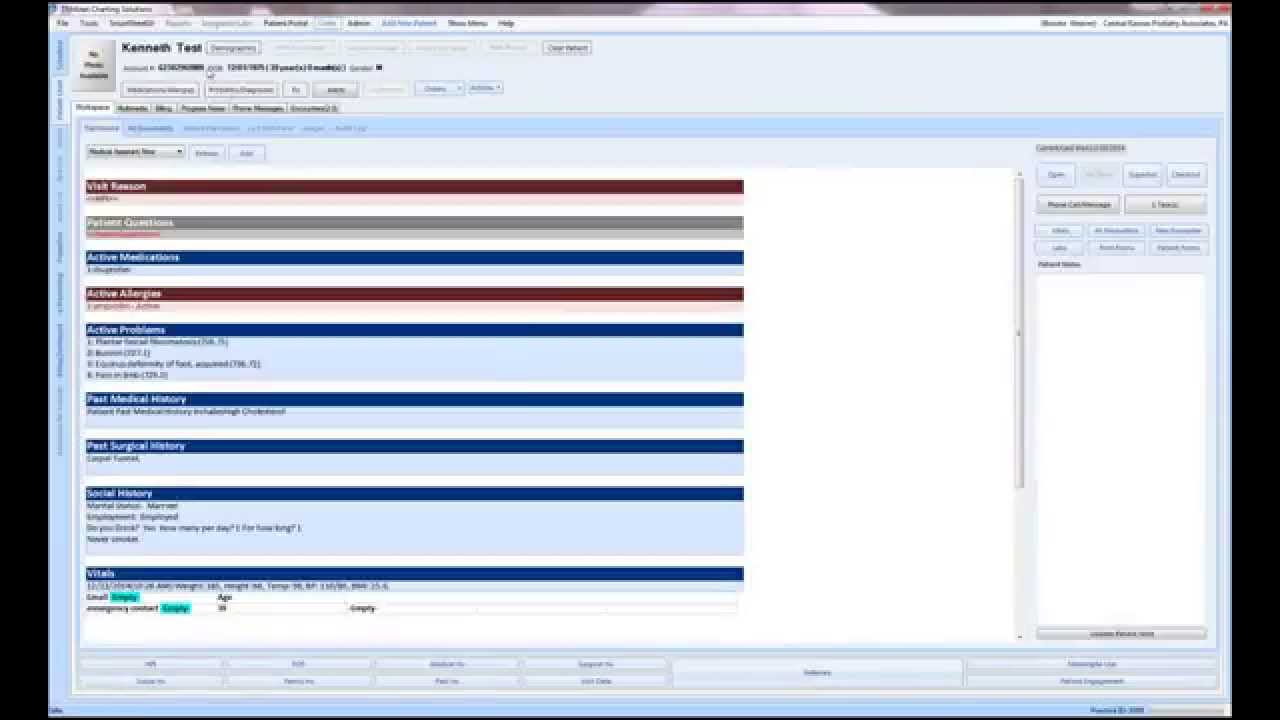Click the Clear Patient button
The width and height of the screenshot is (1280, 720).
[x=567, y=48]
